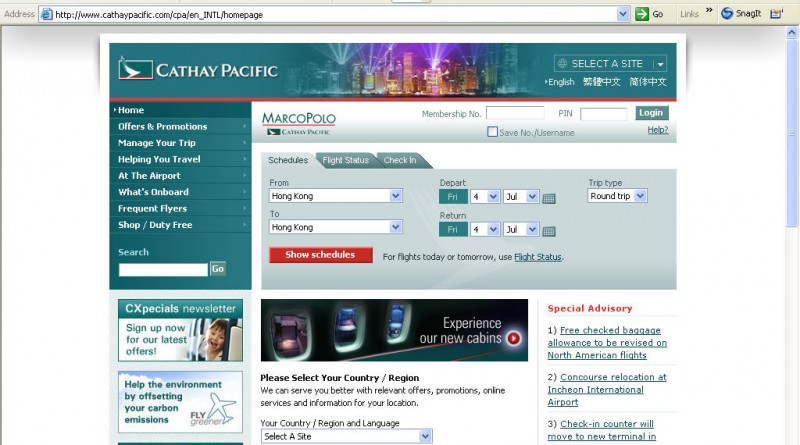Switch to the Flight Status tab

pos(345,160)
